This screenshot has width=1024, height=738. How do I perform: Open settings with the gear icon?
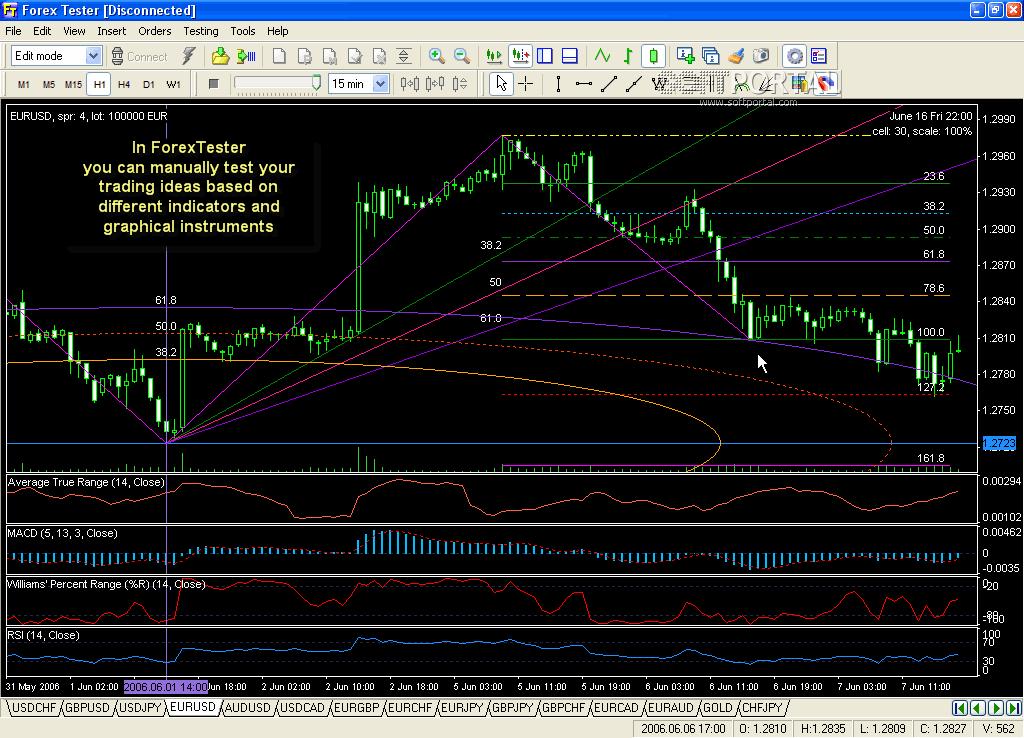(794, 56)
